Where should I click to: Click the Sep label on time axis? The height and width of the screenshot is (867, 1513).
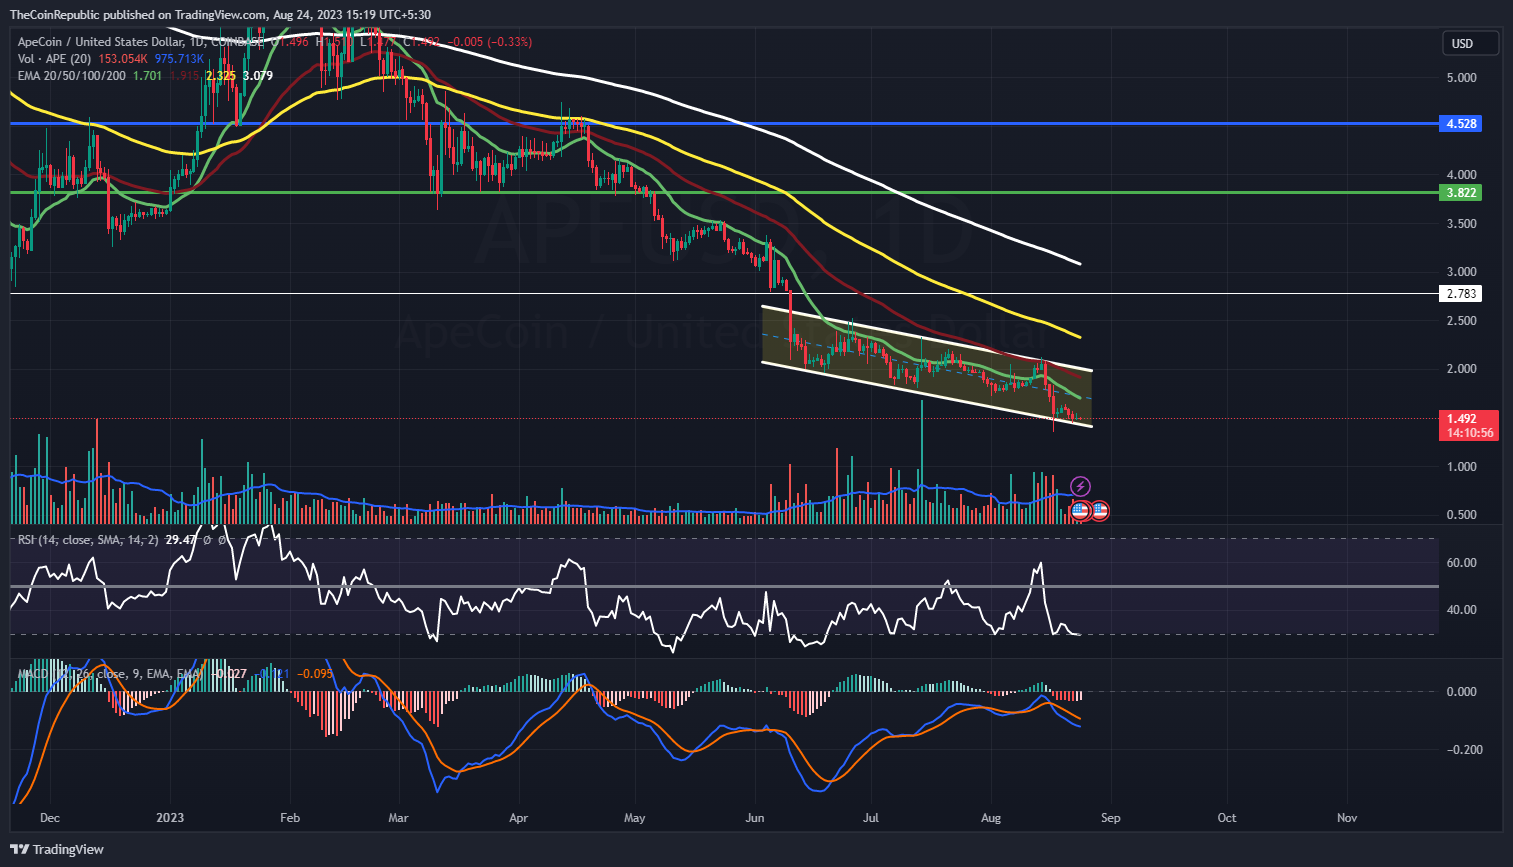1111,818
